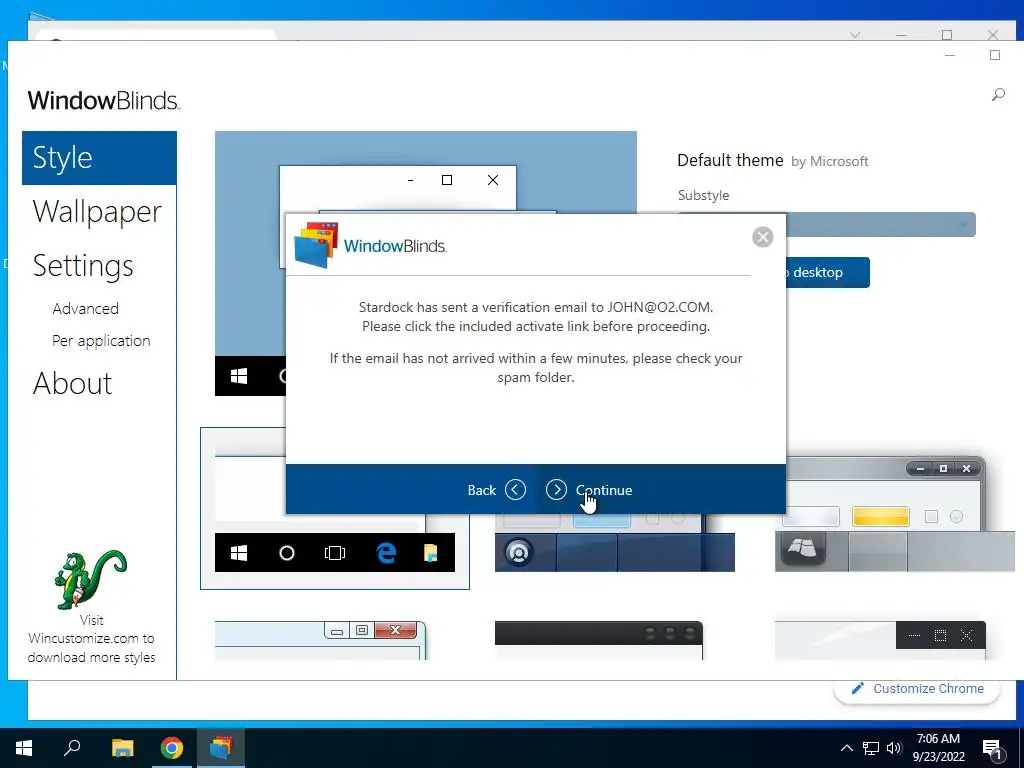Viewport: 1024px width, 768px height.
Task: Select the dark flat caption style thumbnail
Action: tap(880, 640)
